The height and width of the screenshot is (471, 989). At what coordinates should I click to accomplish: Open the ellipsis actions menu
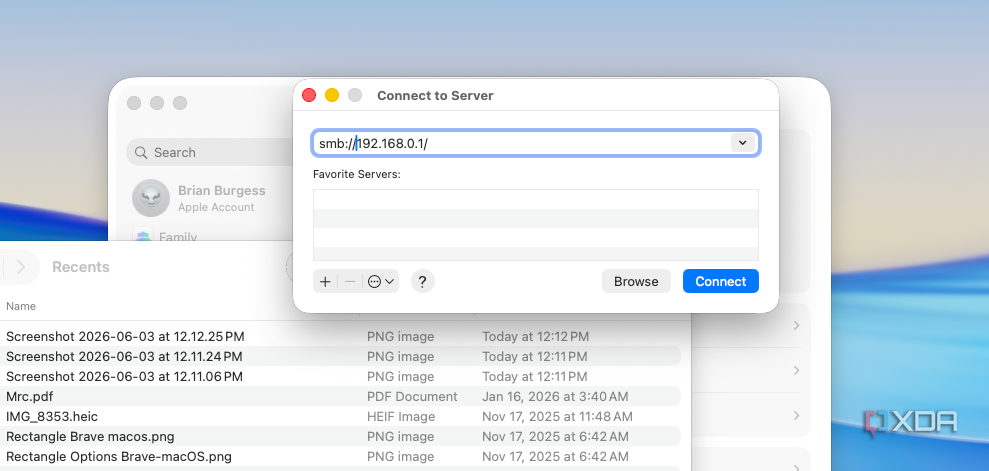pyautogui.click(x=380, y=281)
